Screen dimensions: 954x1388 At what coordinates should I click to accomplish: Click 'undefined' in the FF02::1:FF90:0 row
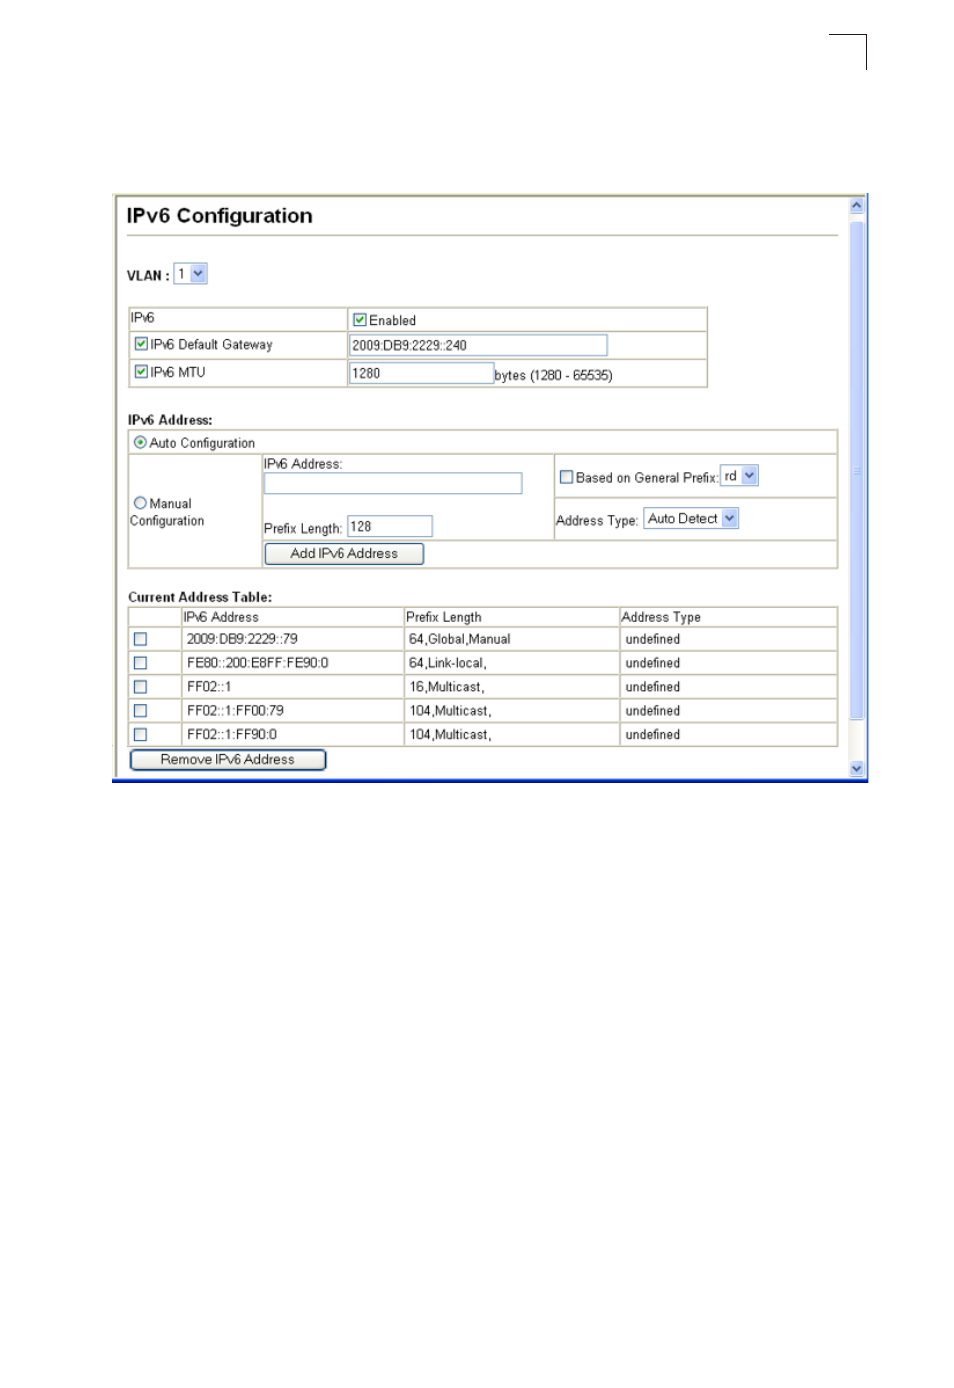653,735
